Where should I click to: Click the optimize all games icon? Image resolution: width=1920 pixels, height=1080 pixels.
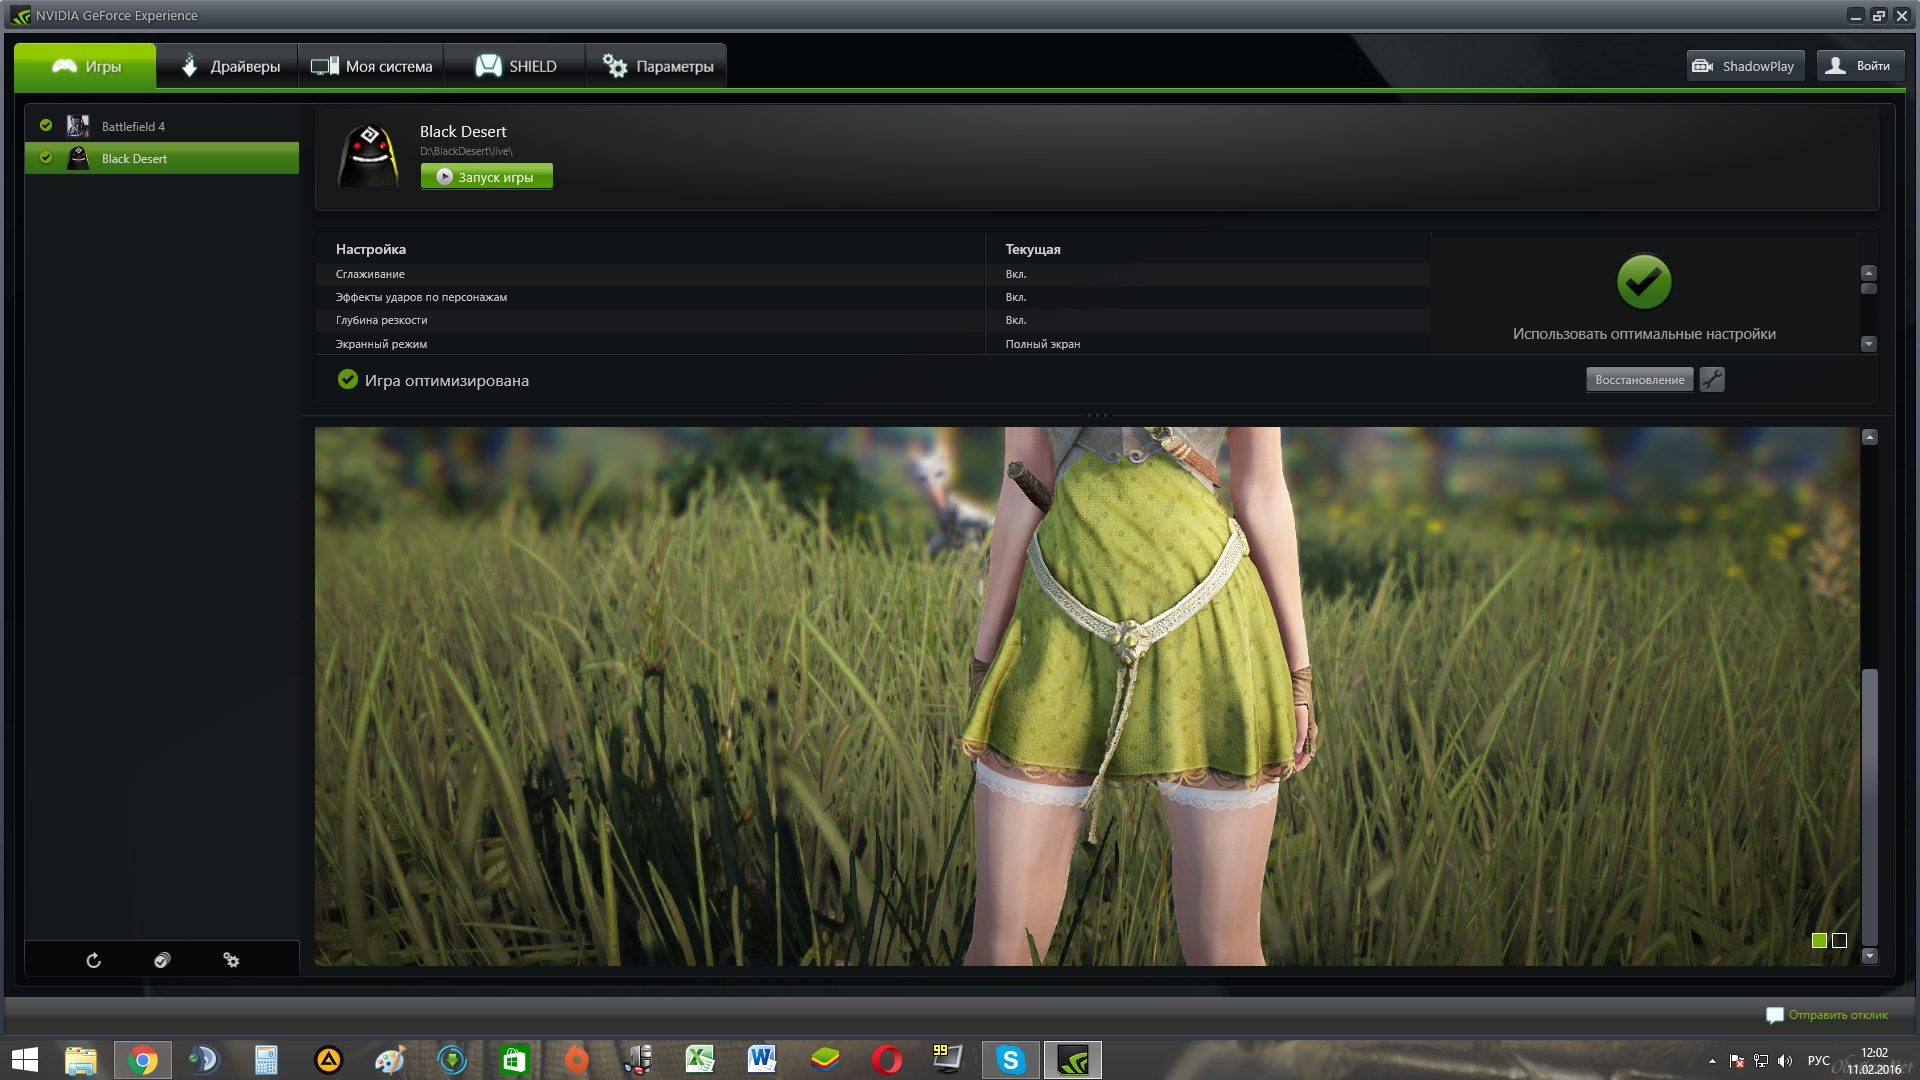(162, 960)
